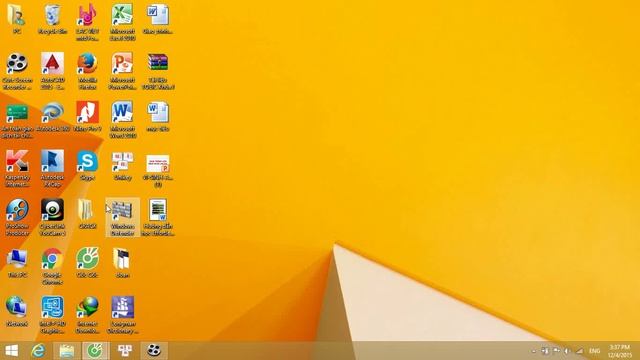This screenshot has width=640, height=360.
Task: Click the ENG input language indicator
Action: (595, 351)
